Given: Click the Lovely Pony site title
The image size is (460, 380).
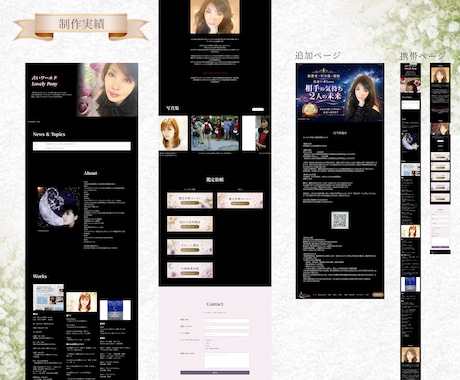Looking at the screenshot, I should [x=44, y=84].
